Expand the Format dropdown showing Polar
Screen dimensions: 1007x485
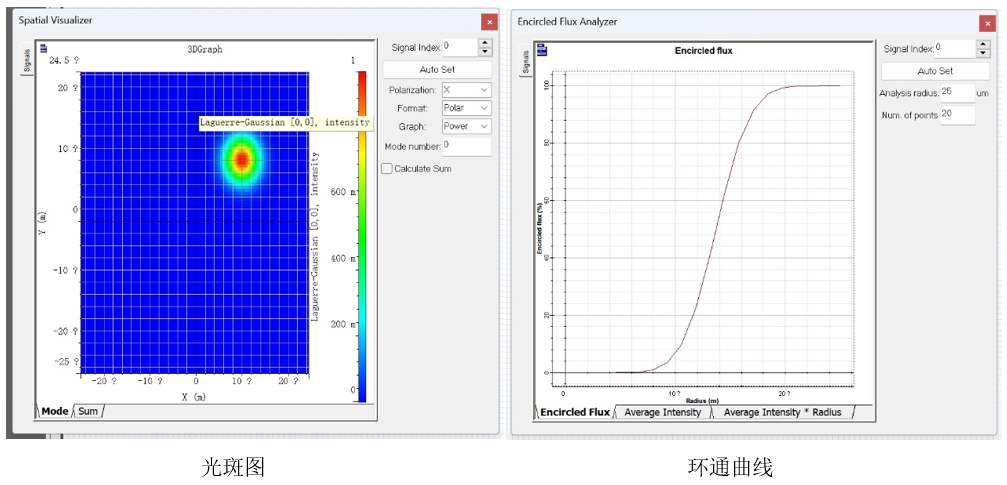tap(467, 108)
